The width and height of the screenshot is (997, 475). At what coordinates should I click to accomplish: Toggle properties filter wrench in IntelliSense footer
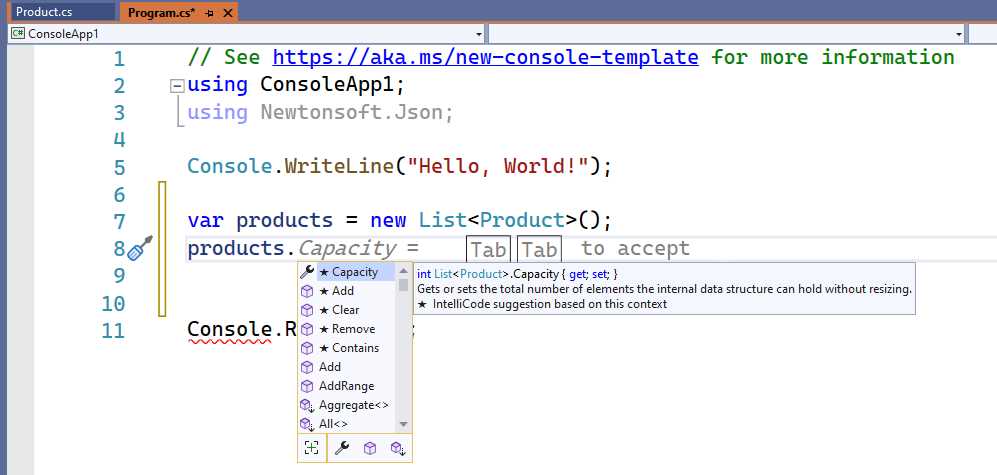342,448
